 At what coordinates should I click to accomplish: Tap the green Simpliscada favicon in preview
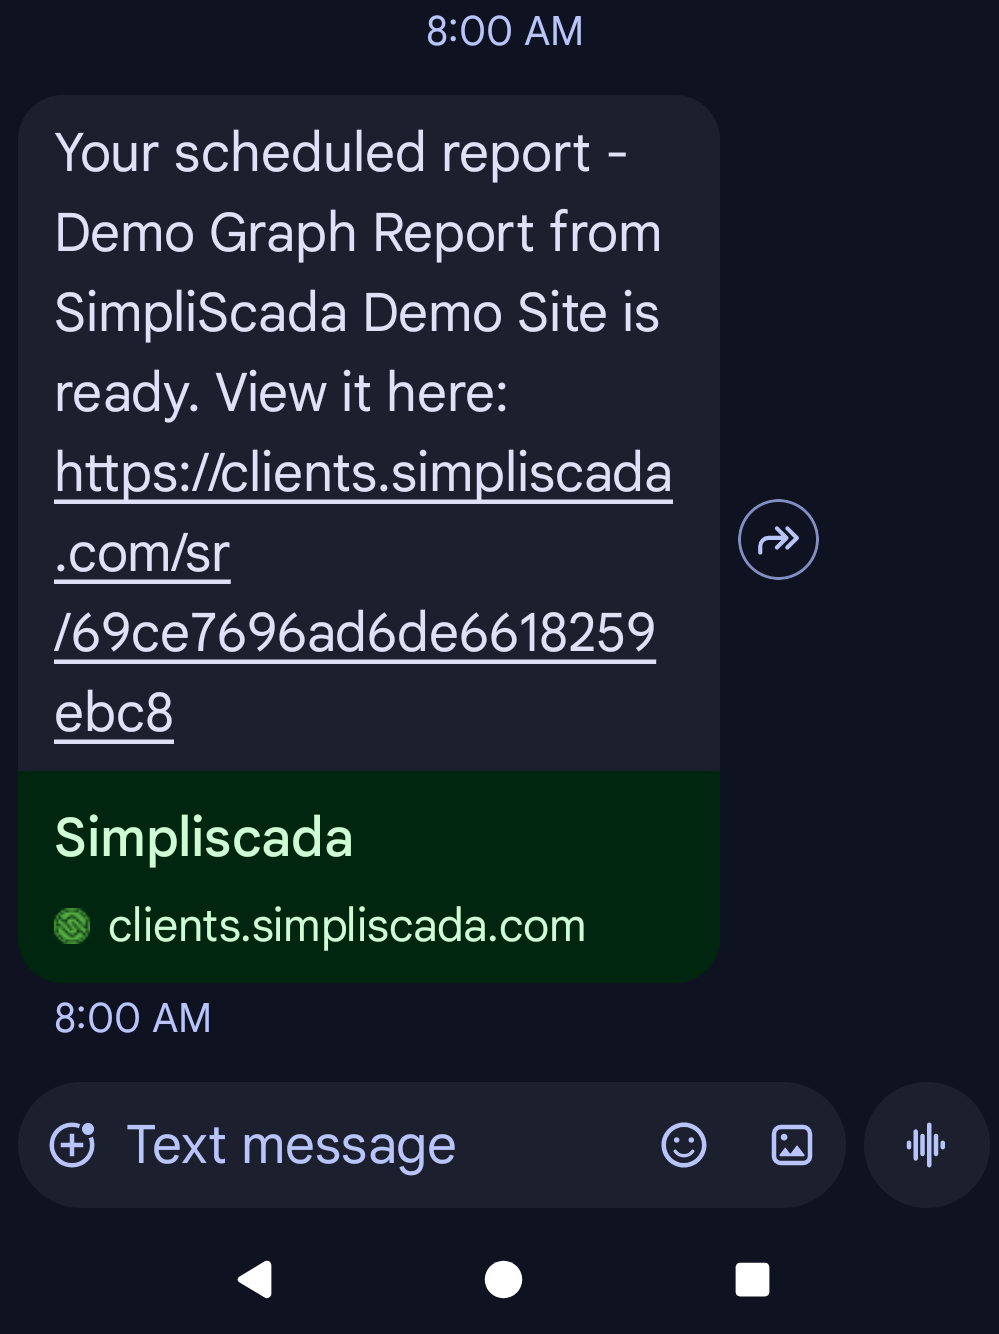[x=72, y=926]
